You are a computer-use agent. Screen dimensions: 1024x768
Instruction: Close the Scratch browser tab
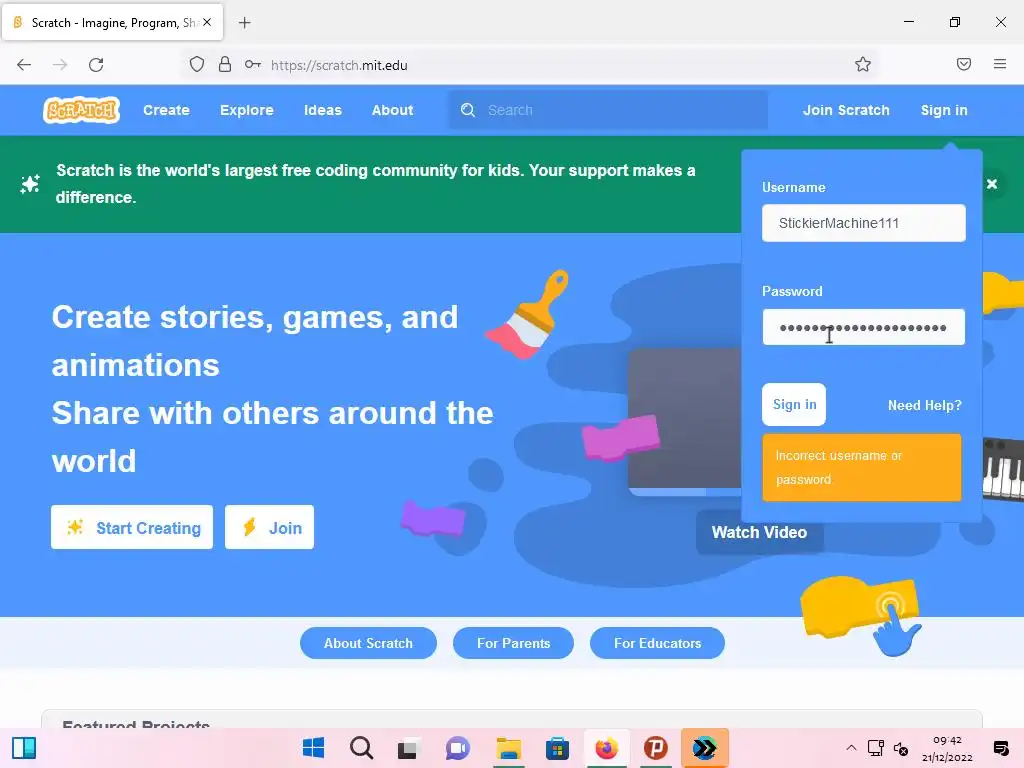[207, 22]
